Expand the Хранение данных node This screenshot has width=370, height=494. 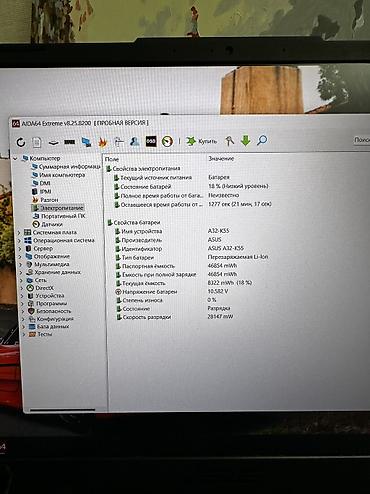tap(21, 273)
